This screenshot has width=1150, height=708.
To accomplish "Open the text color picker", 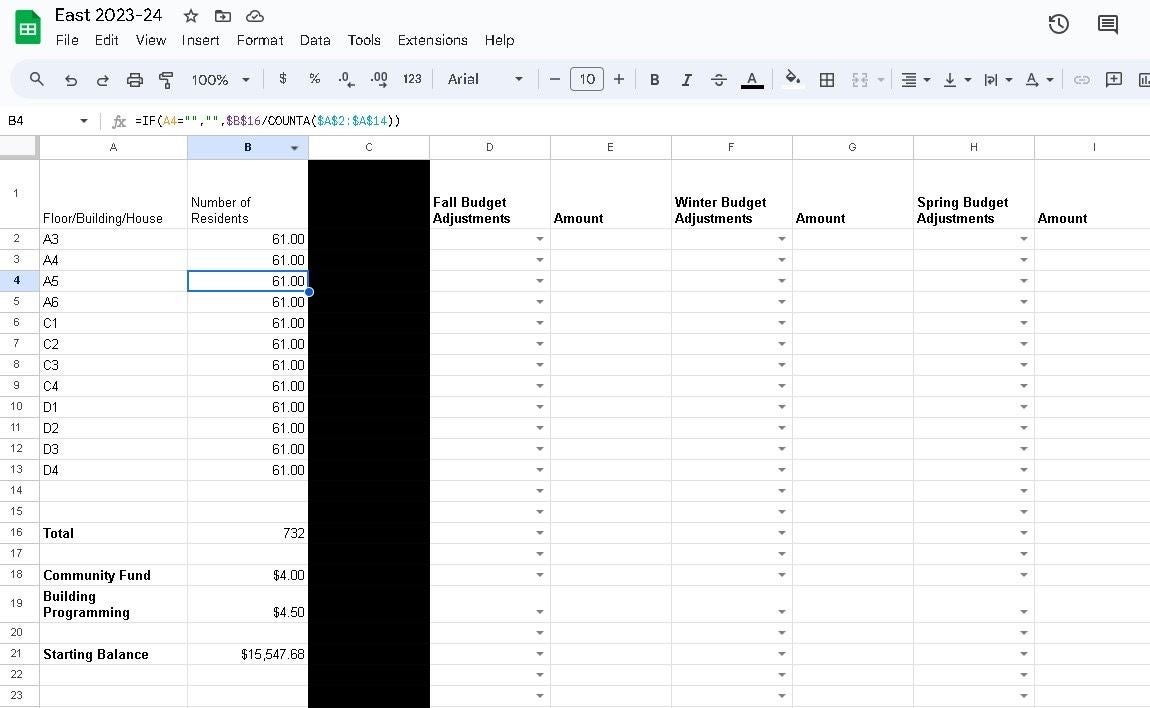I will pos(752,79).
